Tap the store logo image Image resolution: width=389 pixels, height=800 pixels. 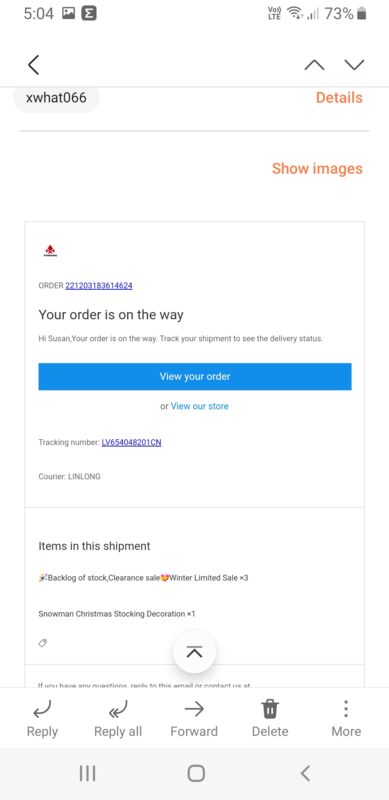tap(50, 251)
